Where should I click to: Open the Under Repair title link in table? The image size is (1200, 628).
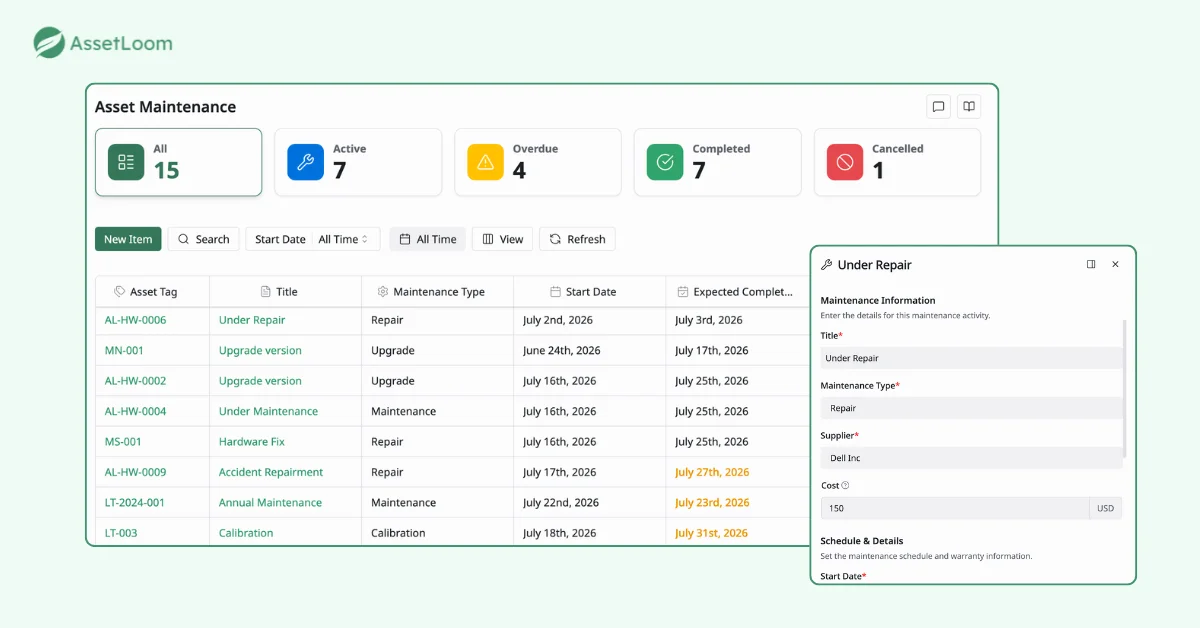click(x=252, y=320)
